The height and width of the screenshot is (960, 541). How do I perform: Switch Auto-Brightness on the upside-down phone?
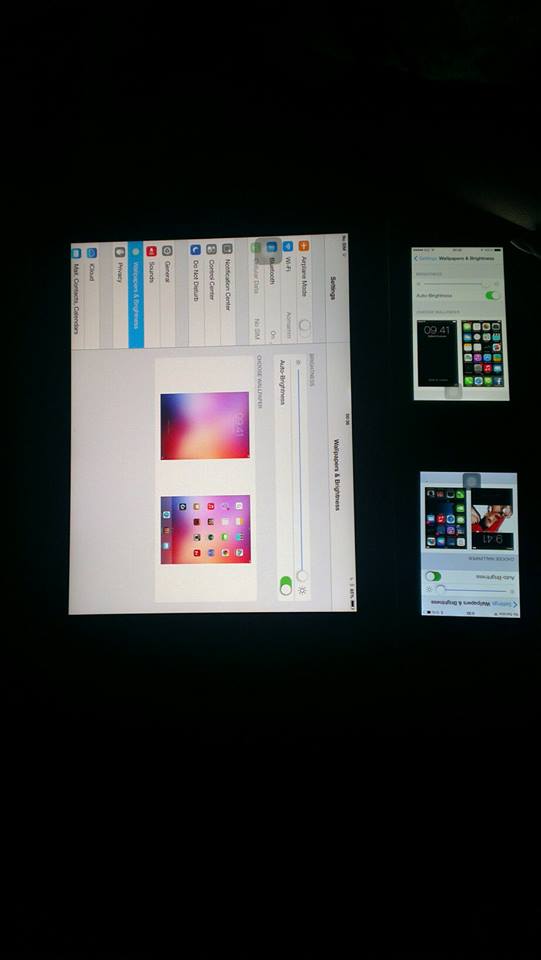pyautogui.click(x=433, y=576)
